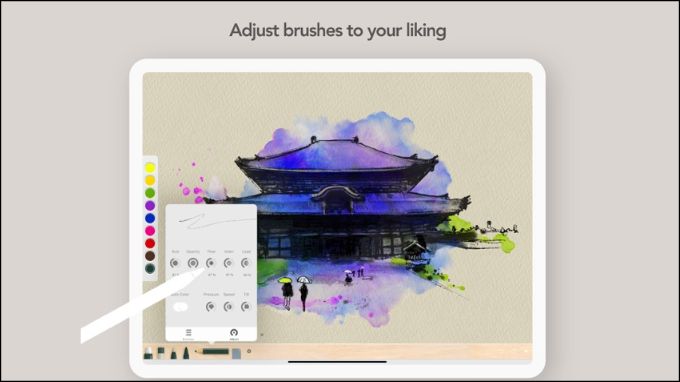Select the first brush in bottom tray
This screenshot has width=680, height=382.
coord(148,353)
